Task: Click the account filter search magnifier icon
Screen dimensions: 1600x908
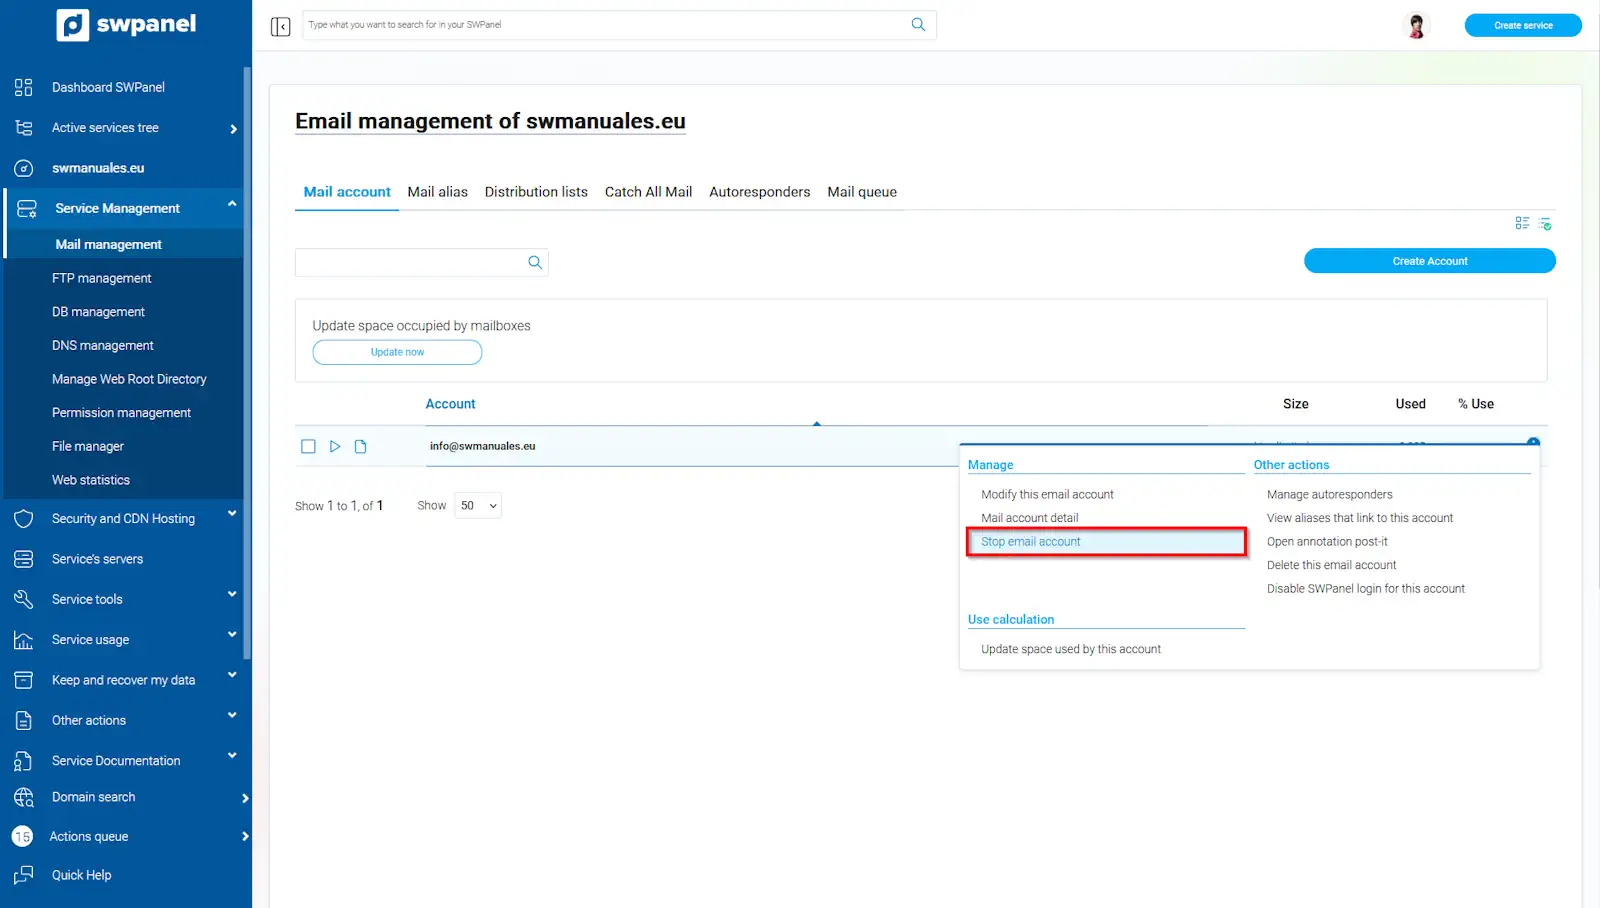Action: tap(535, 262)
